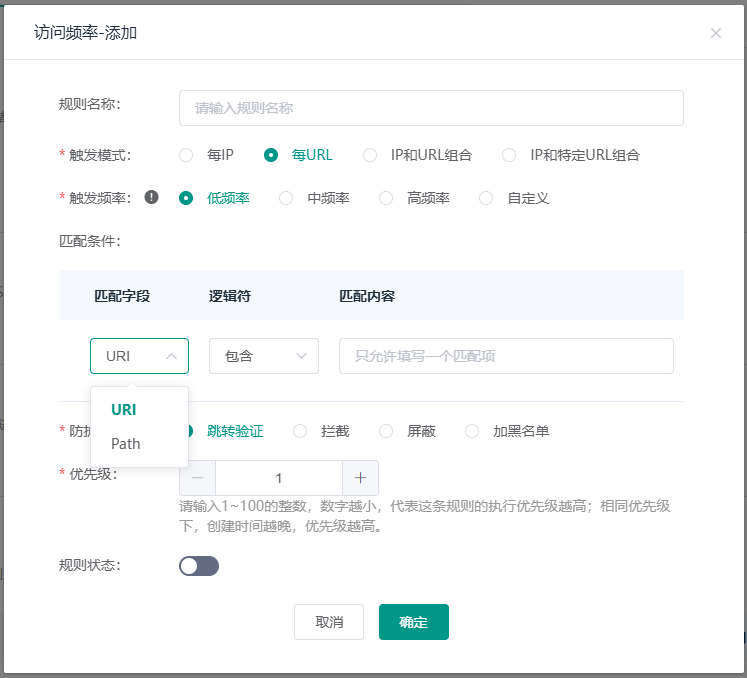Click the 匹配内容 text field

click(506, 356)
